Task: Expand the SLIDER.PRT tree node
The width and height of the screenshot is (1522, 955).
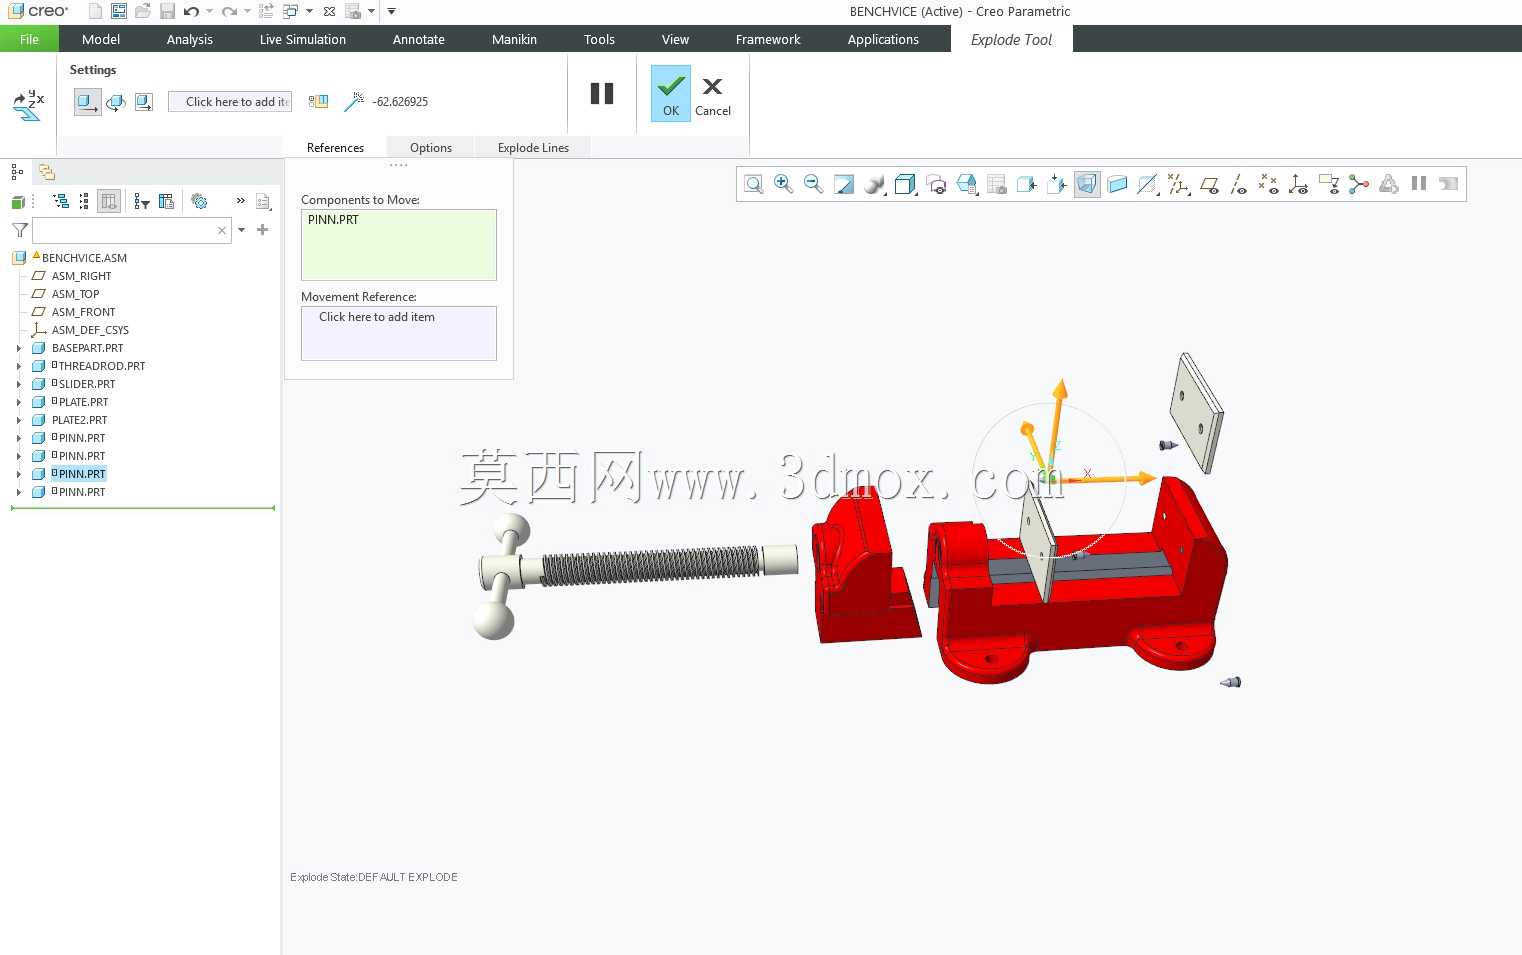Action: click(x=18, y=385)
